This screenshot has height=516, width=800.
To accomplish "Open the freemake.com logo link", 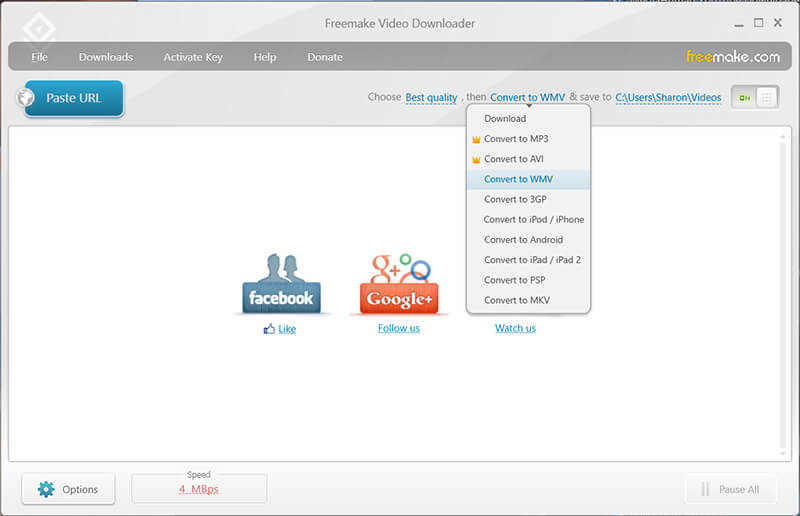I will [x=733, y=57].
